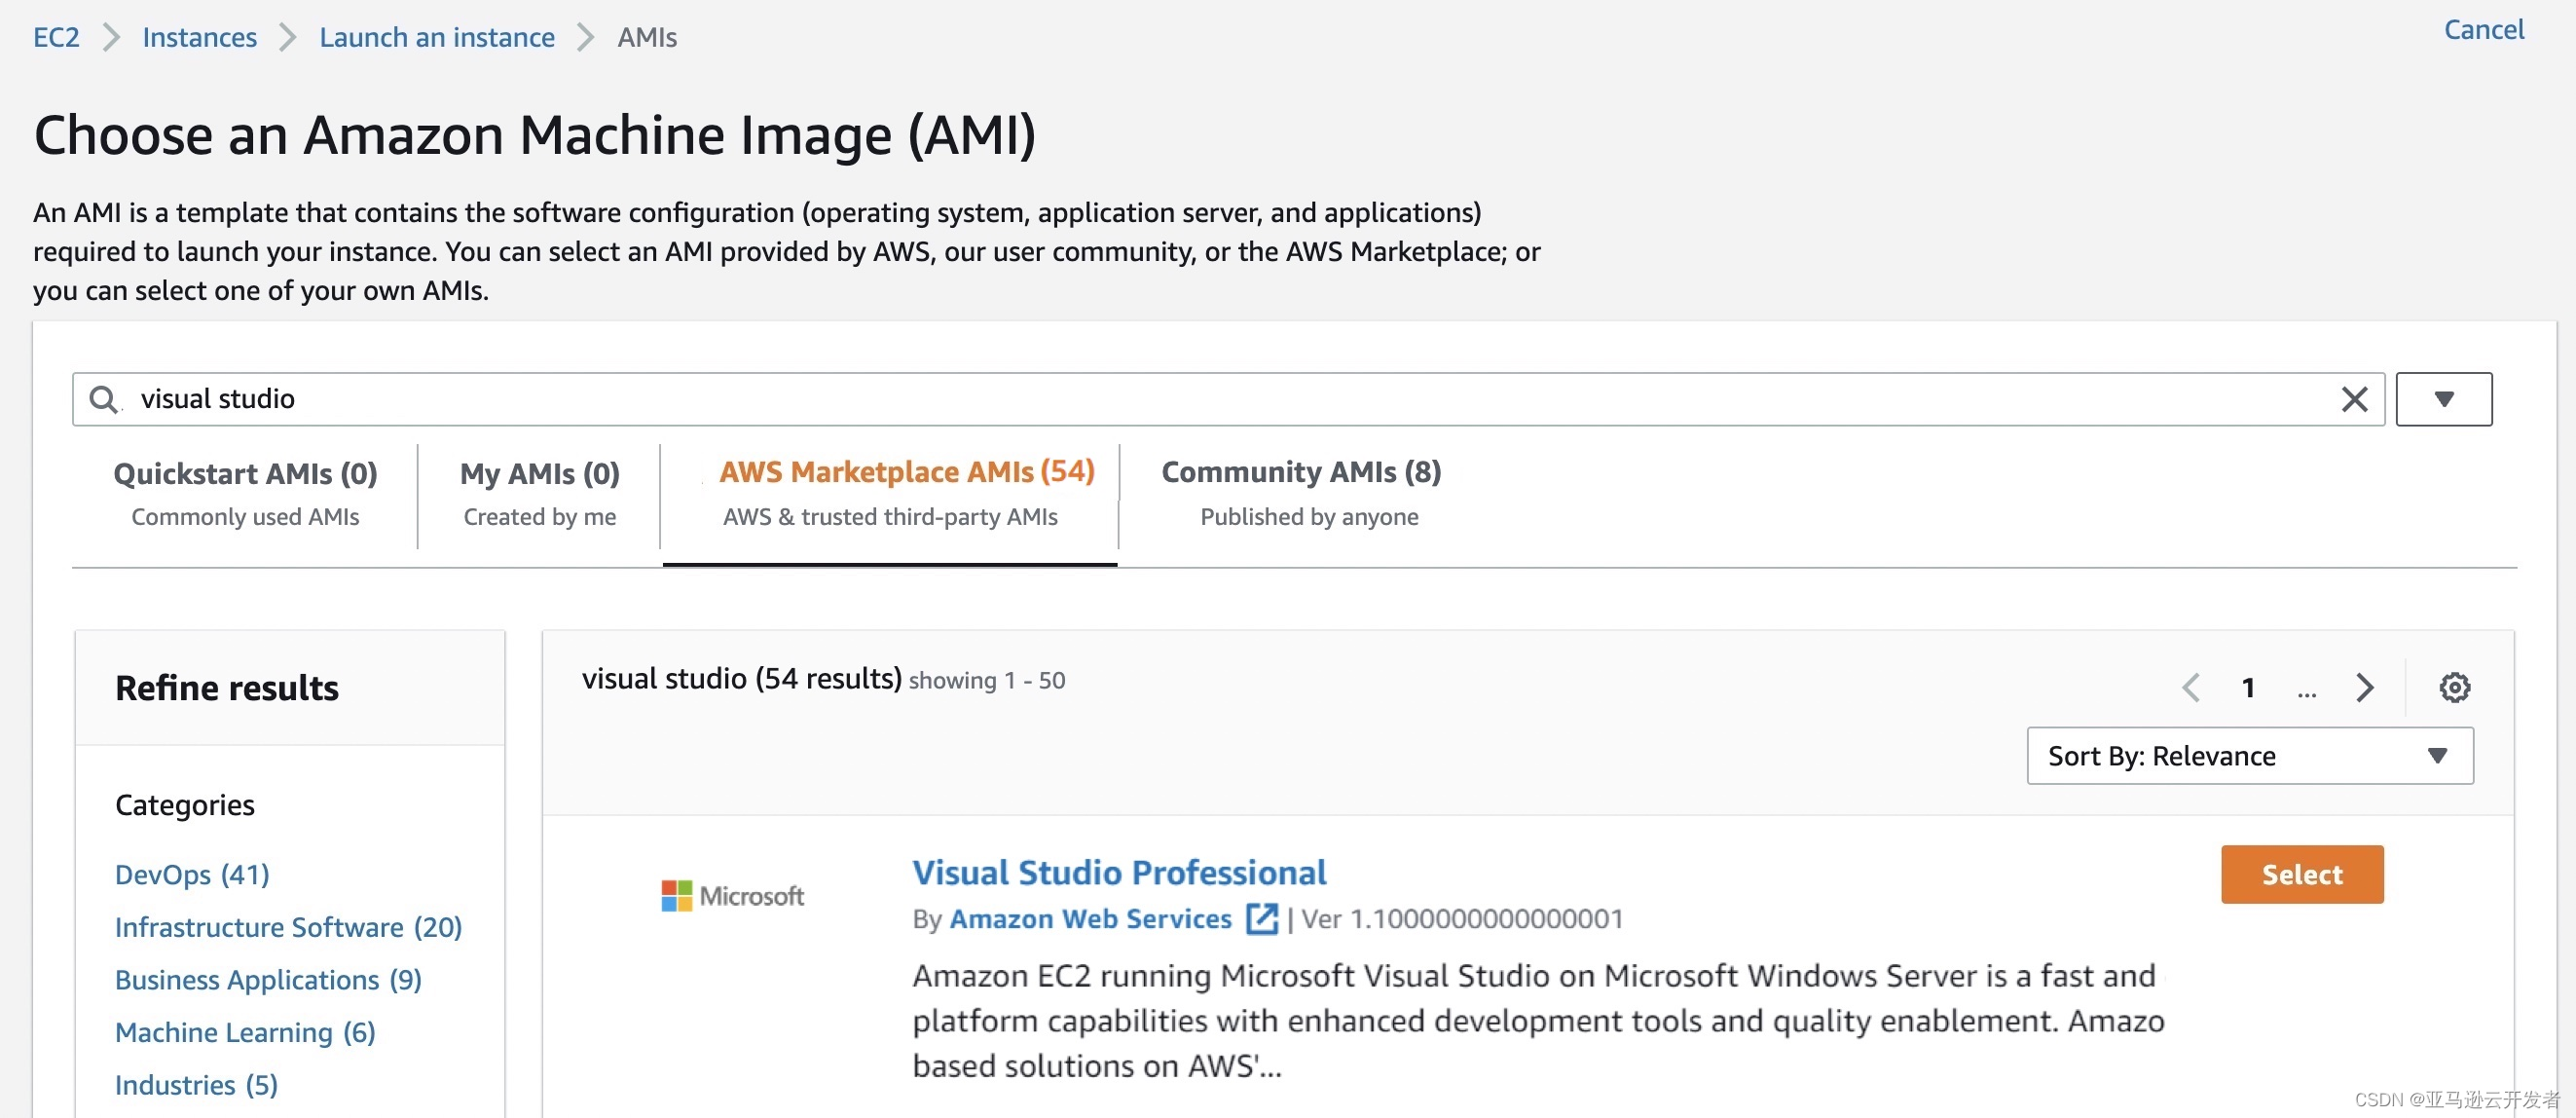The width and height of the screenshot is (2576, 1118).
Task: Open the search filter dropdown arrow
Action: pyautogui.click(x=2444, y=398)
